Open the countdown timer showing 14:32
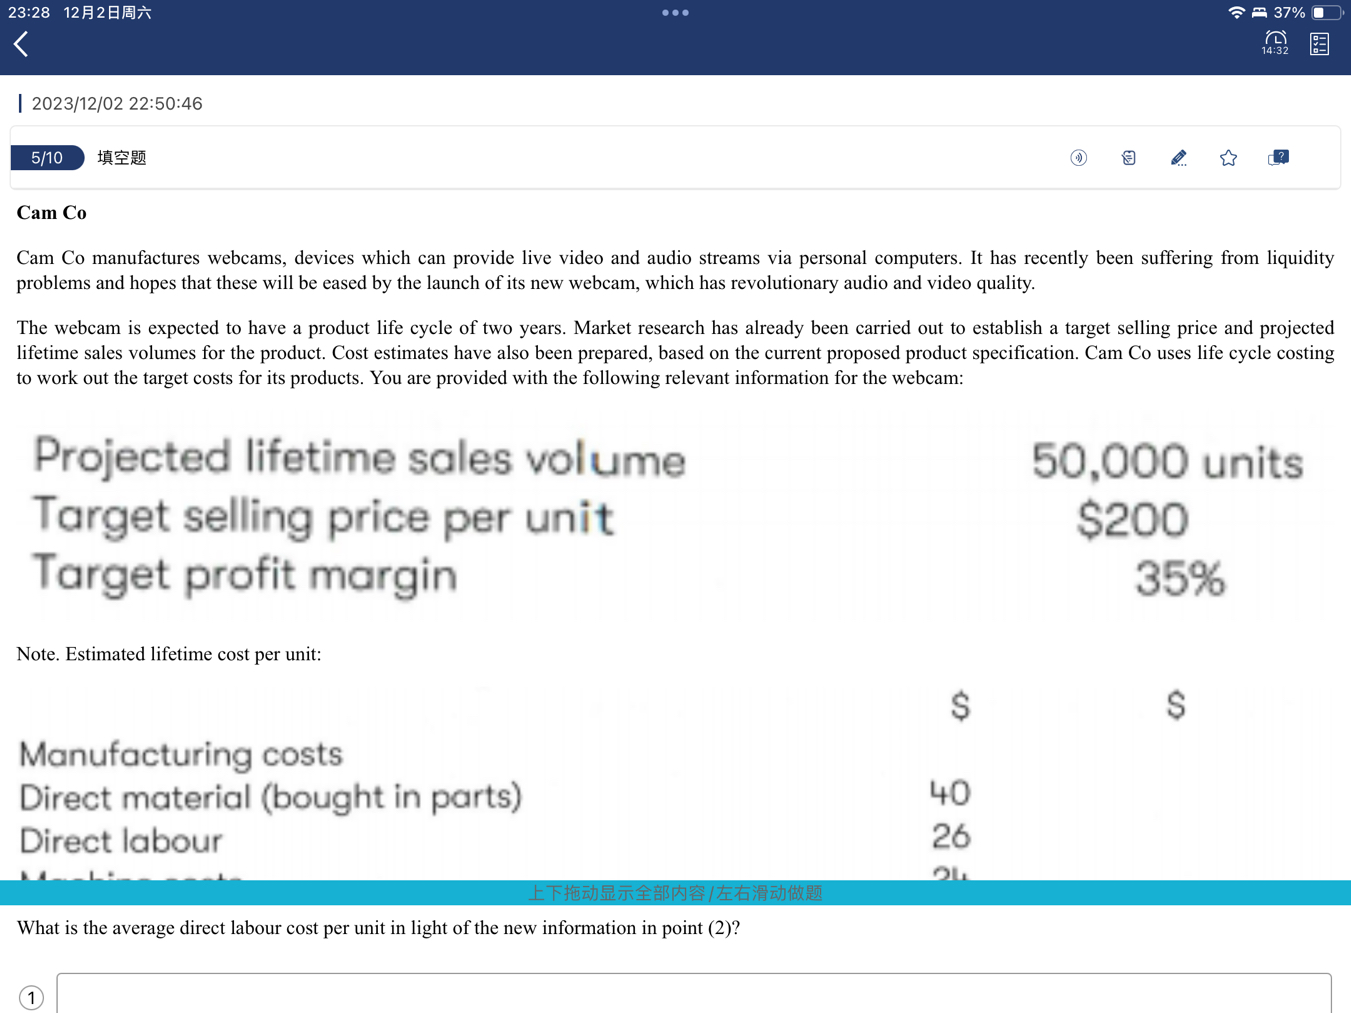The height and width of the screenshot is (1013, 1351). pos(1275,43)
